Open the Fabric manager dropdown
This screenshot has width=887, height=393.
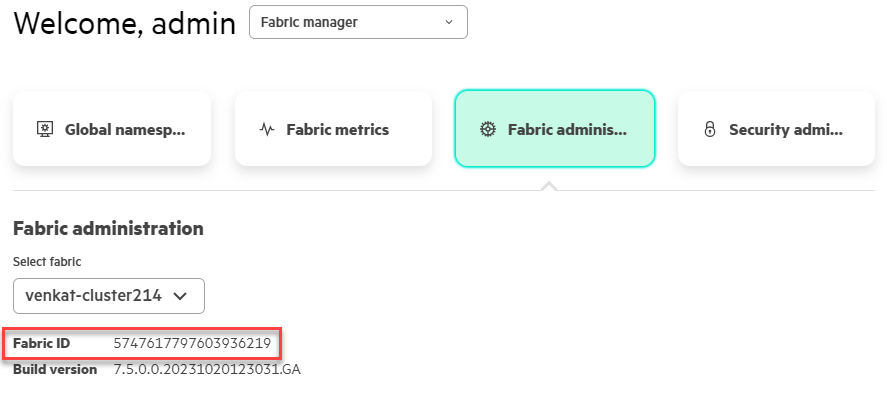(358, 22)
